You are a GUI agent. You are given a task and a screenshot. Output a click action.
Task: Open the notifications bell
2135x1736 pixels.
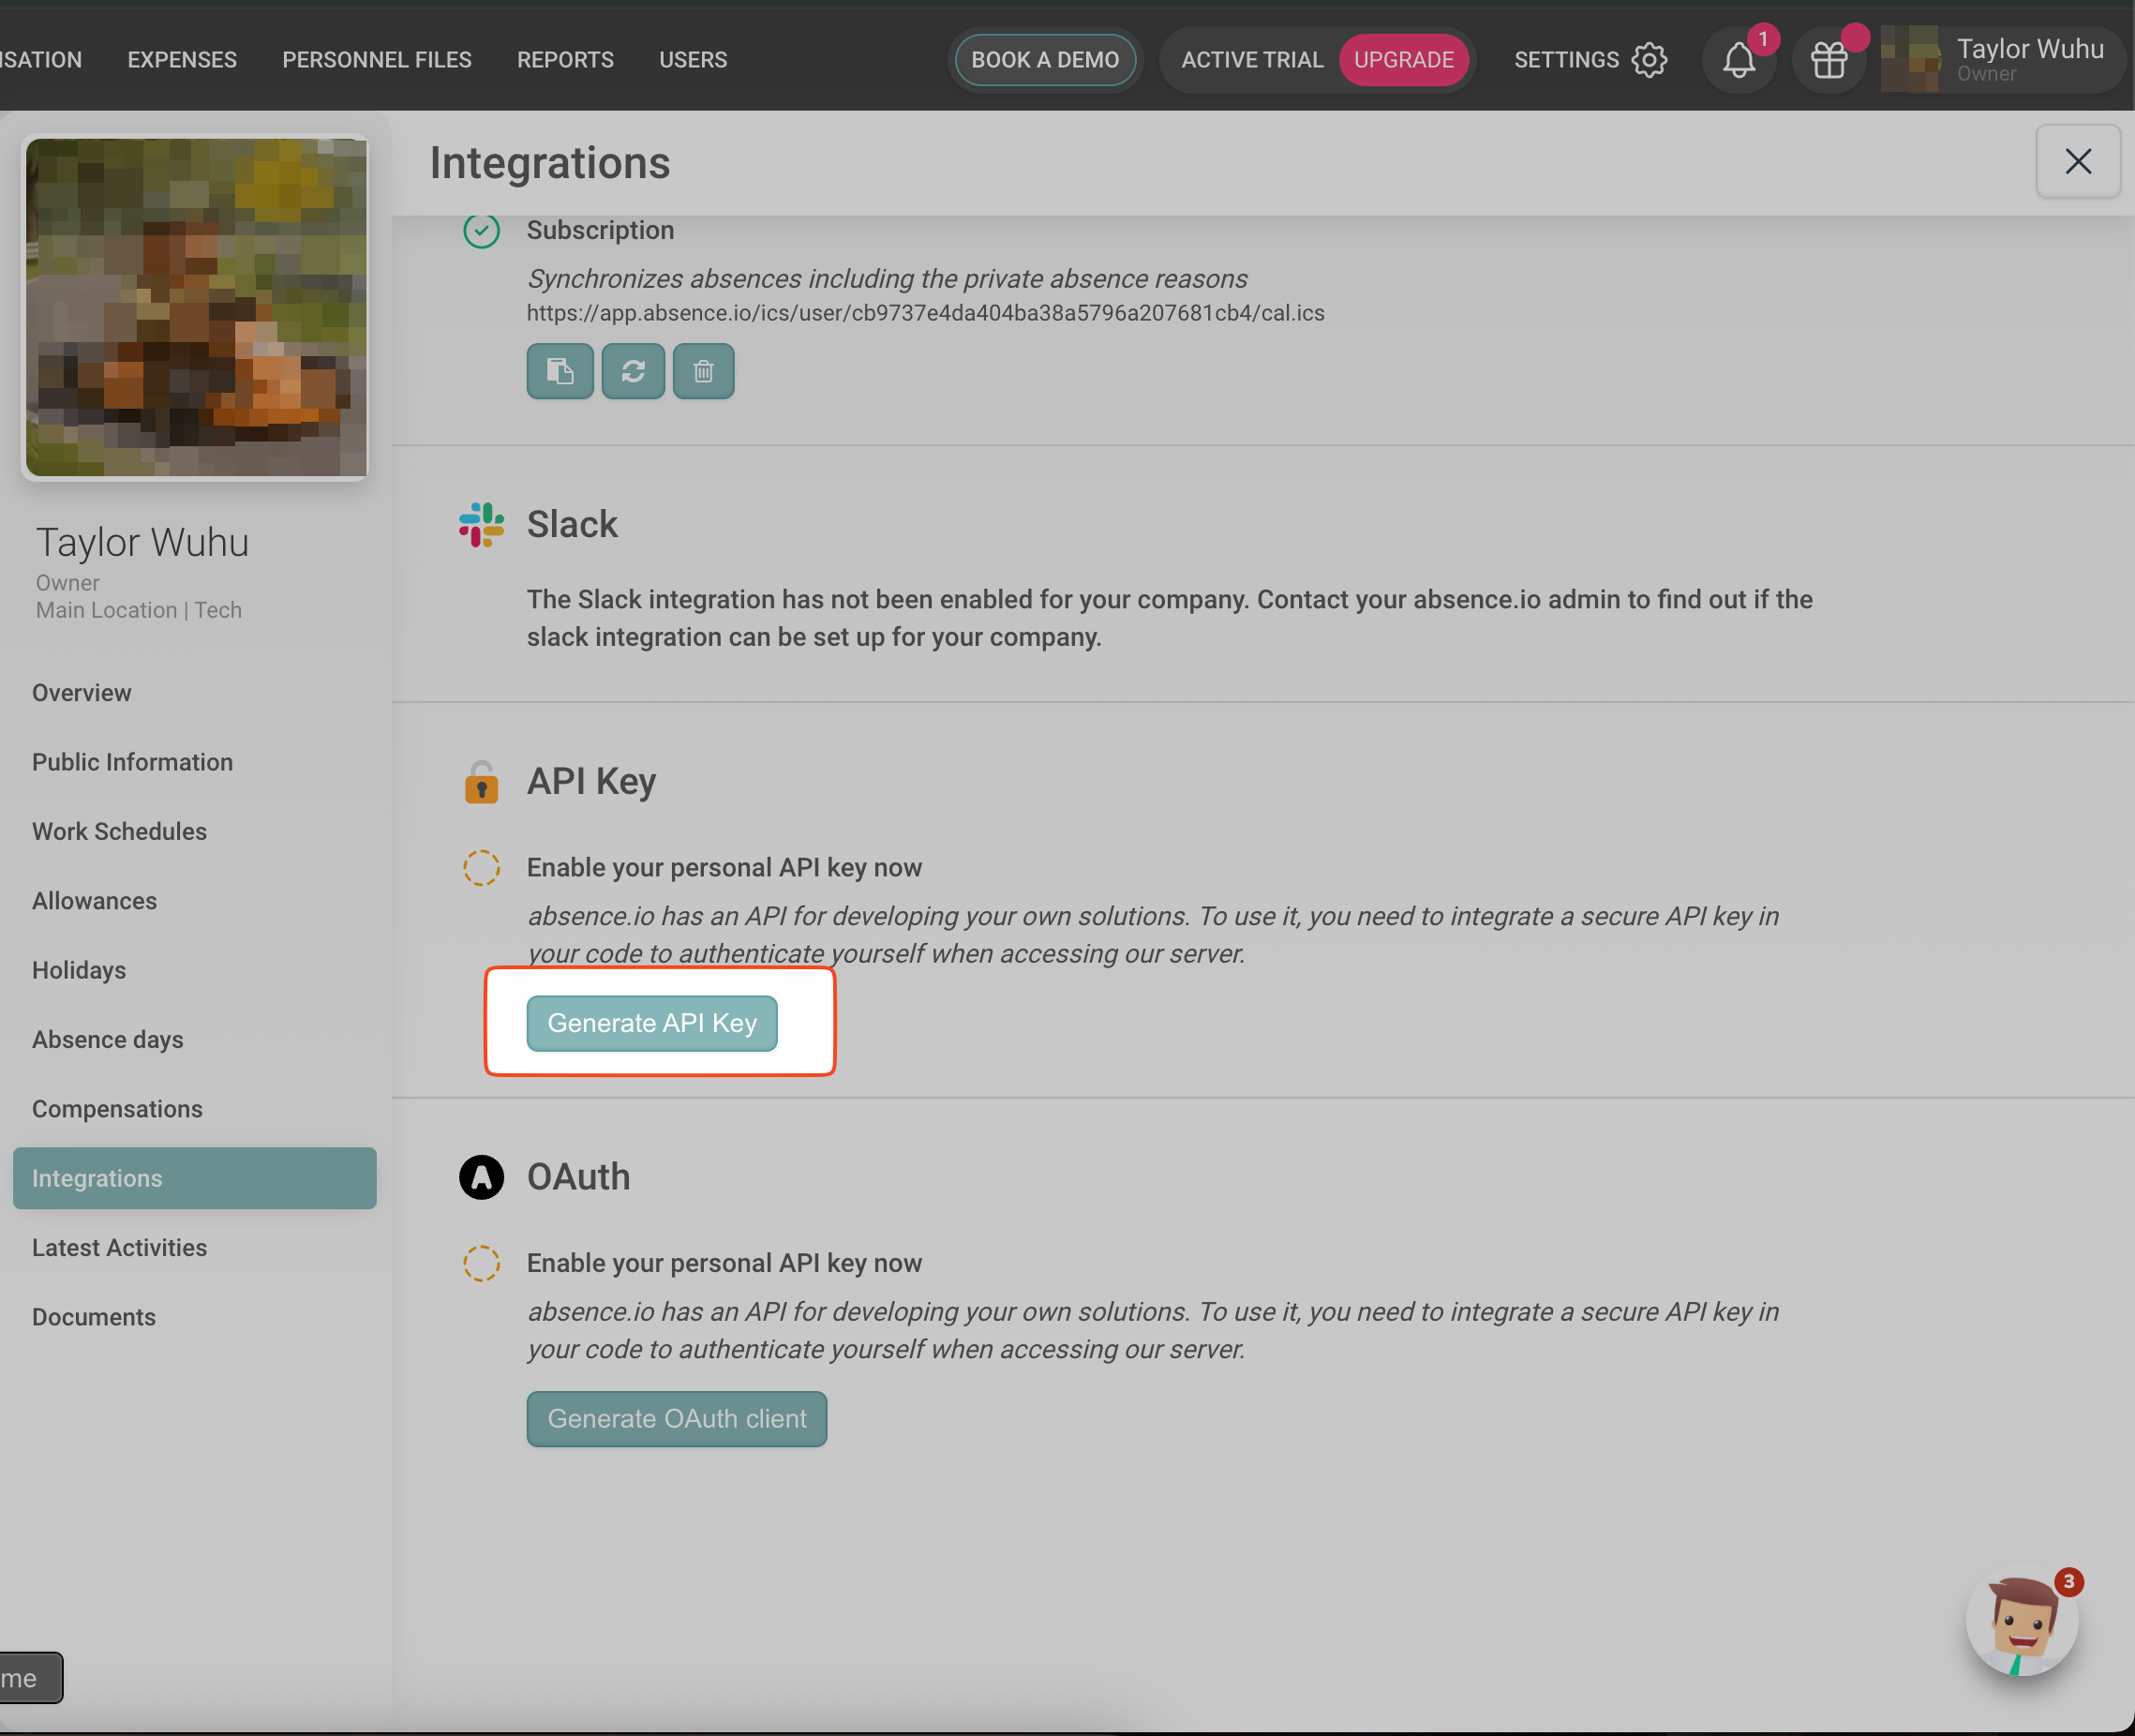pos(1738,60)
